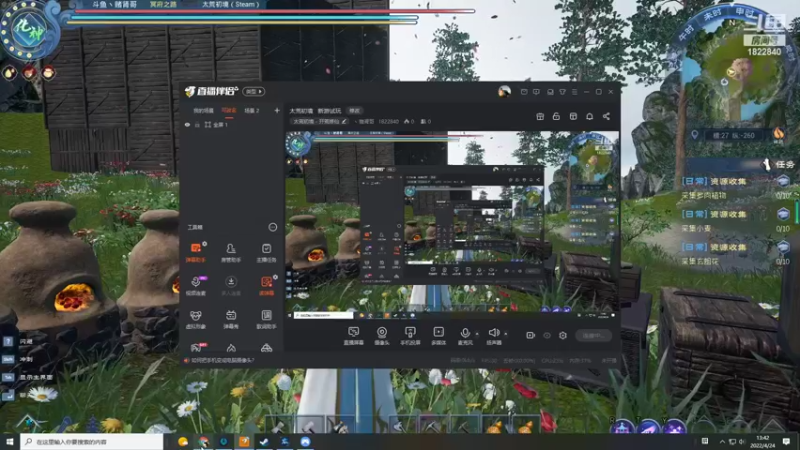Open the orange streaming app taskbar icon
Screen dimensions: 800x450
pyautogui.click(x=244, y=442)
